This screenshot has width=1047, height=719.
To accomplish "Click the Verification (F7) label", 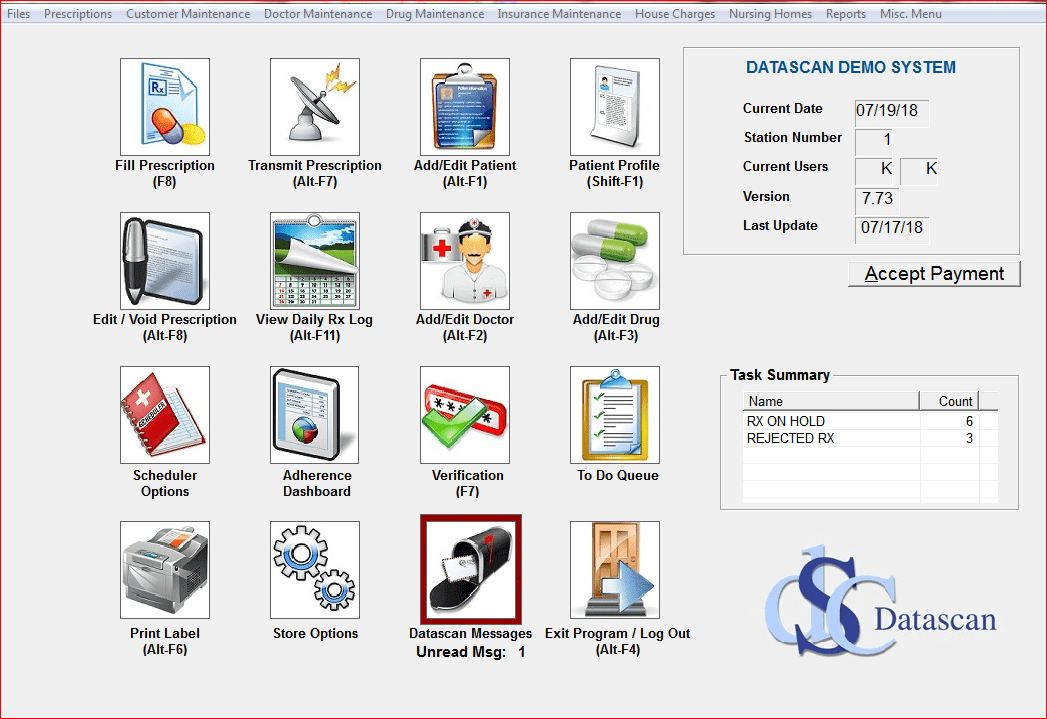I will [467, 483].
